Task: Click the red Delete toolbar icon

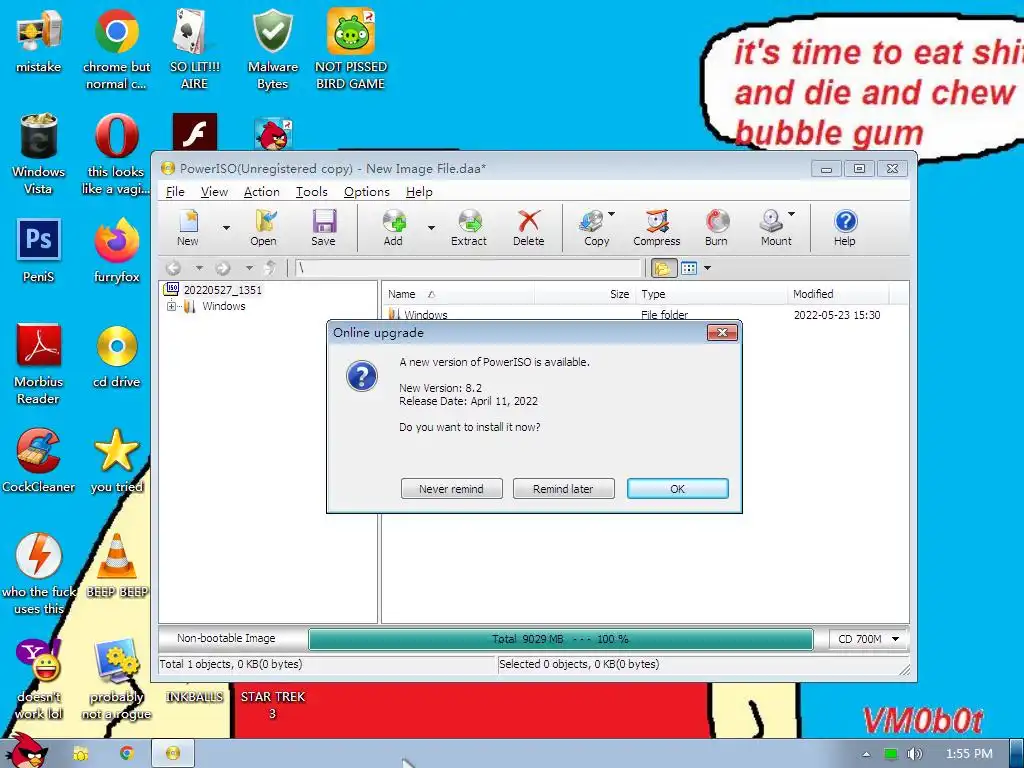Action: click(x=528, y=227)
